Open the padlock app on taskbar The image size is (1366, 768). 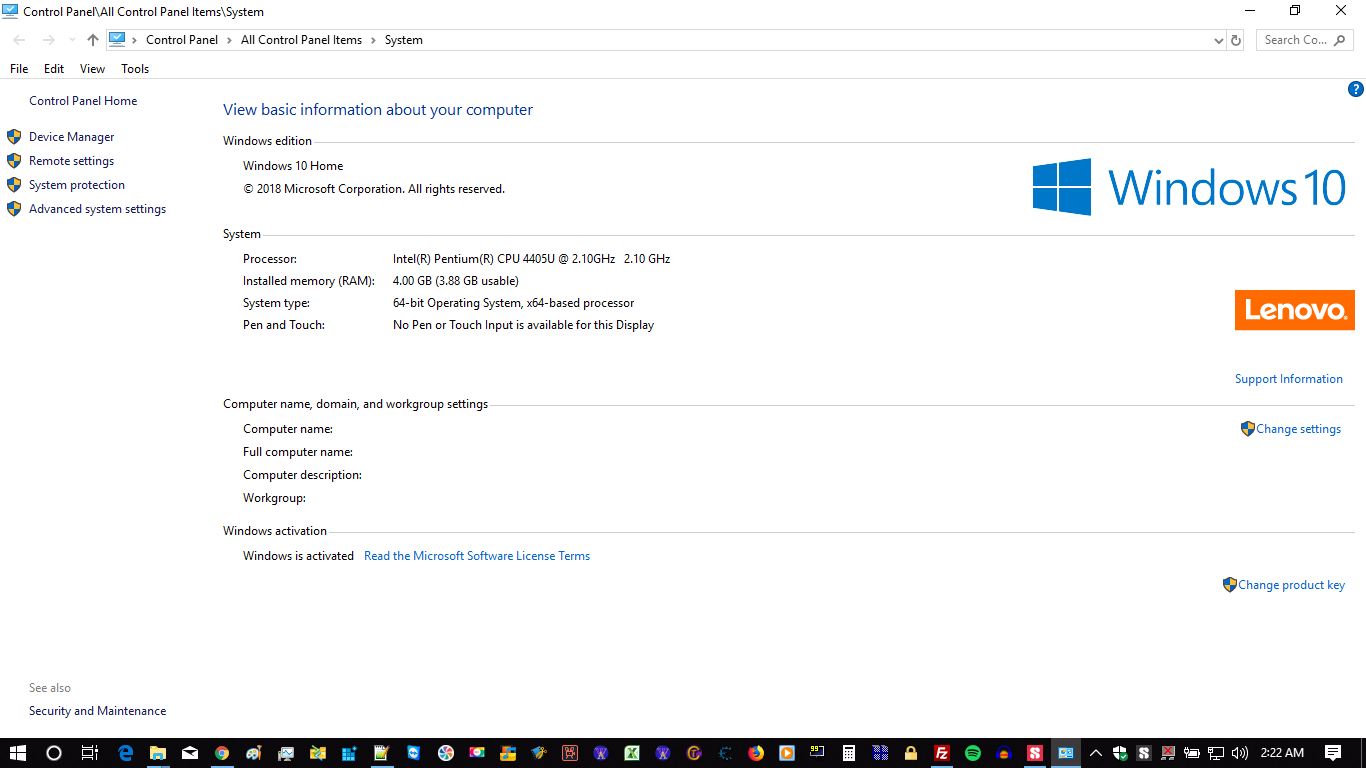pyautogui.click(x=911, y=753)
